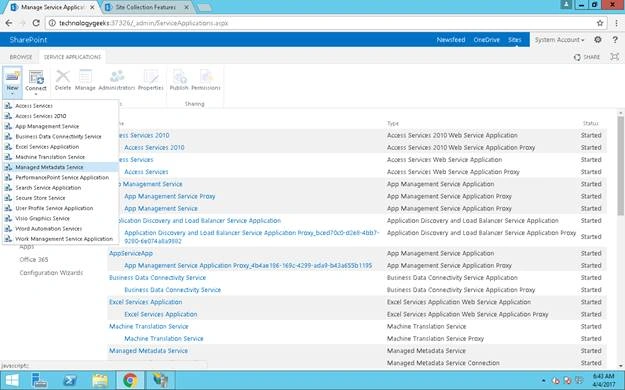
Task: Click the taskbar icon next to Chrome
Action: (x=160, y=380)
